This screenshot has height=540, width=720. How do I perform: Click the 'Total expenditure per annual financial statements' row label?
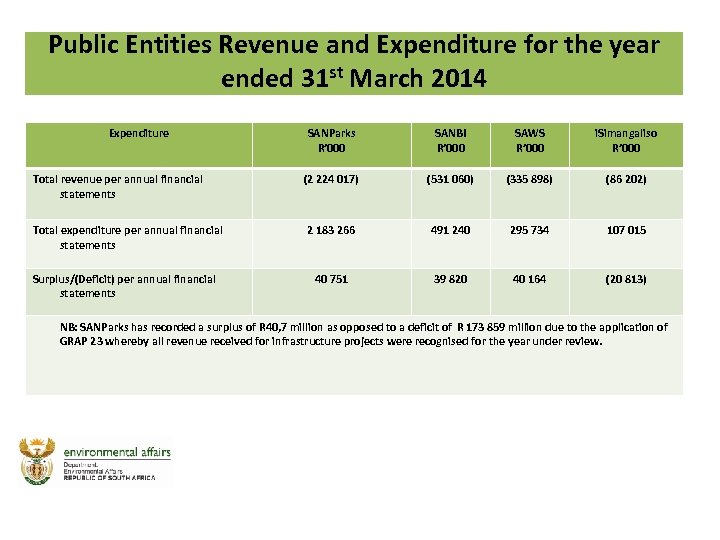click(128, 237)
